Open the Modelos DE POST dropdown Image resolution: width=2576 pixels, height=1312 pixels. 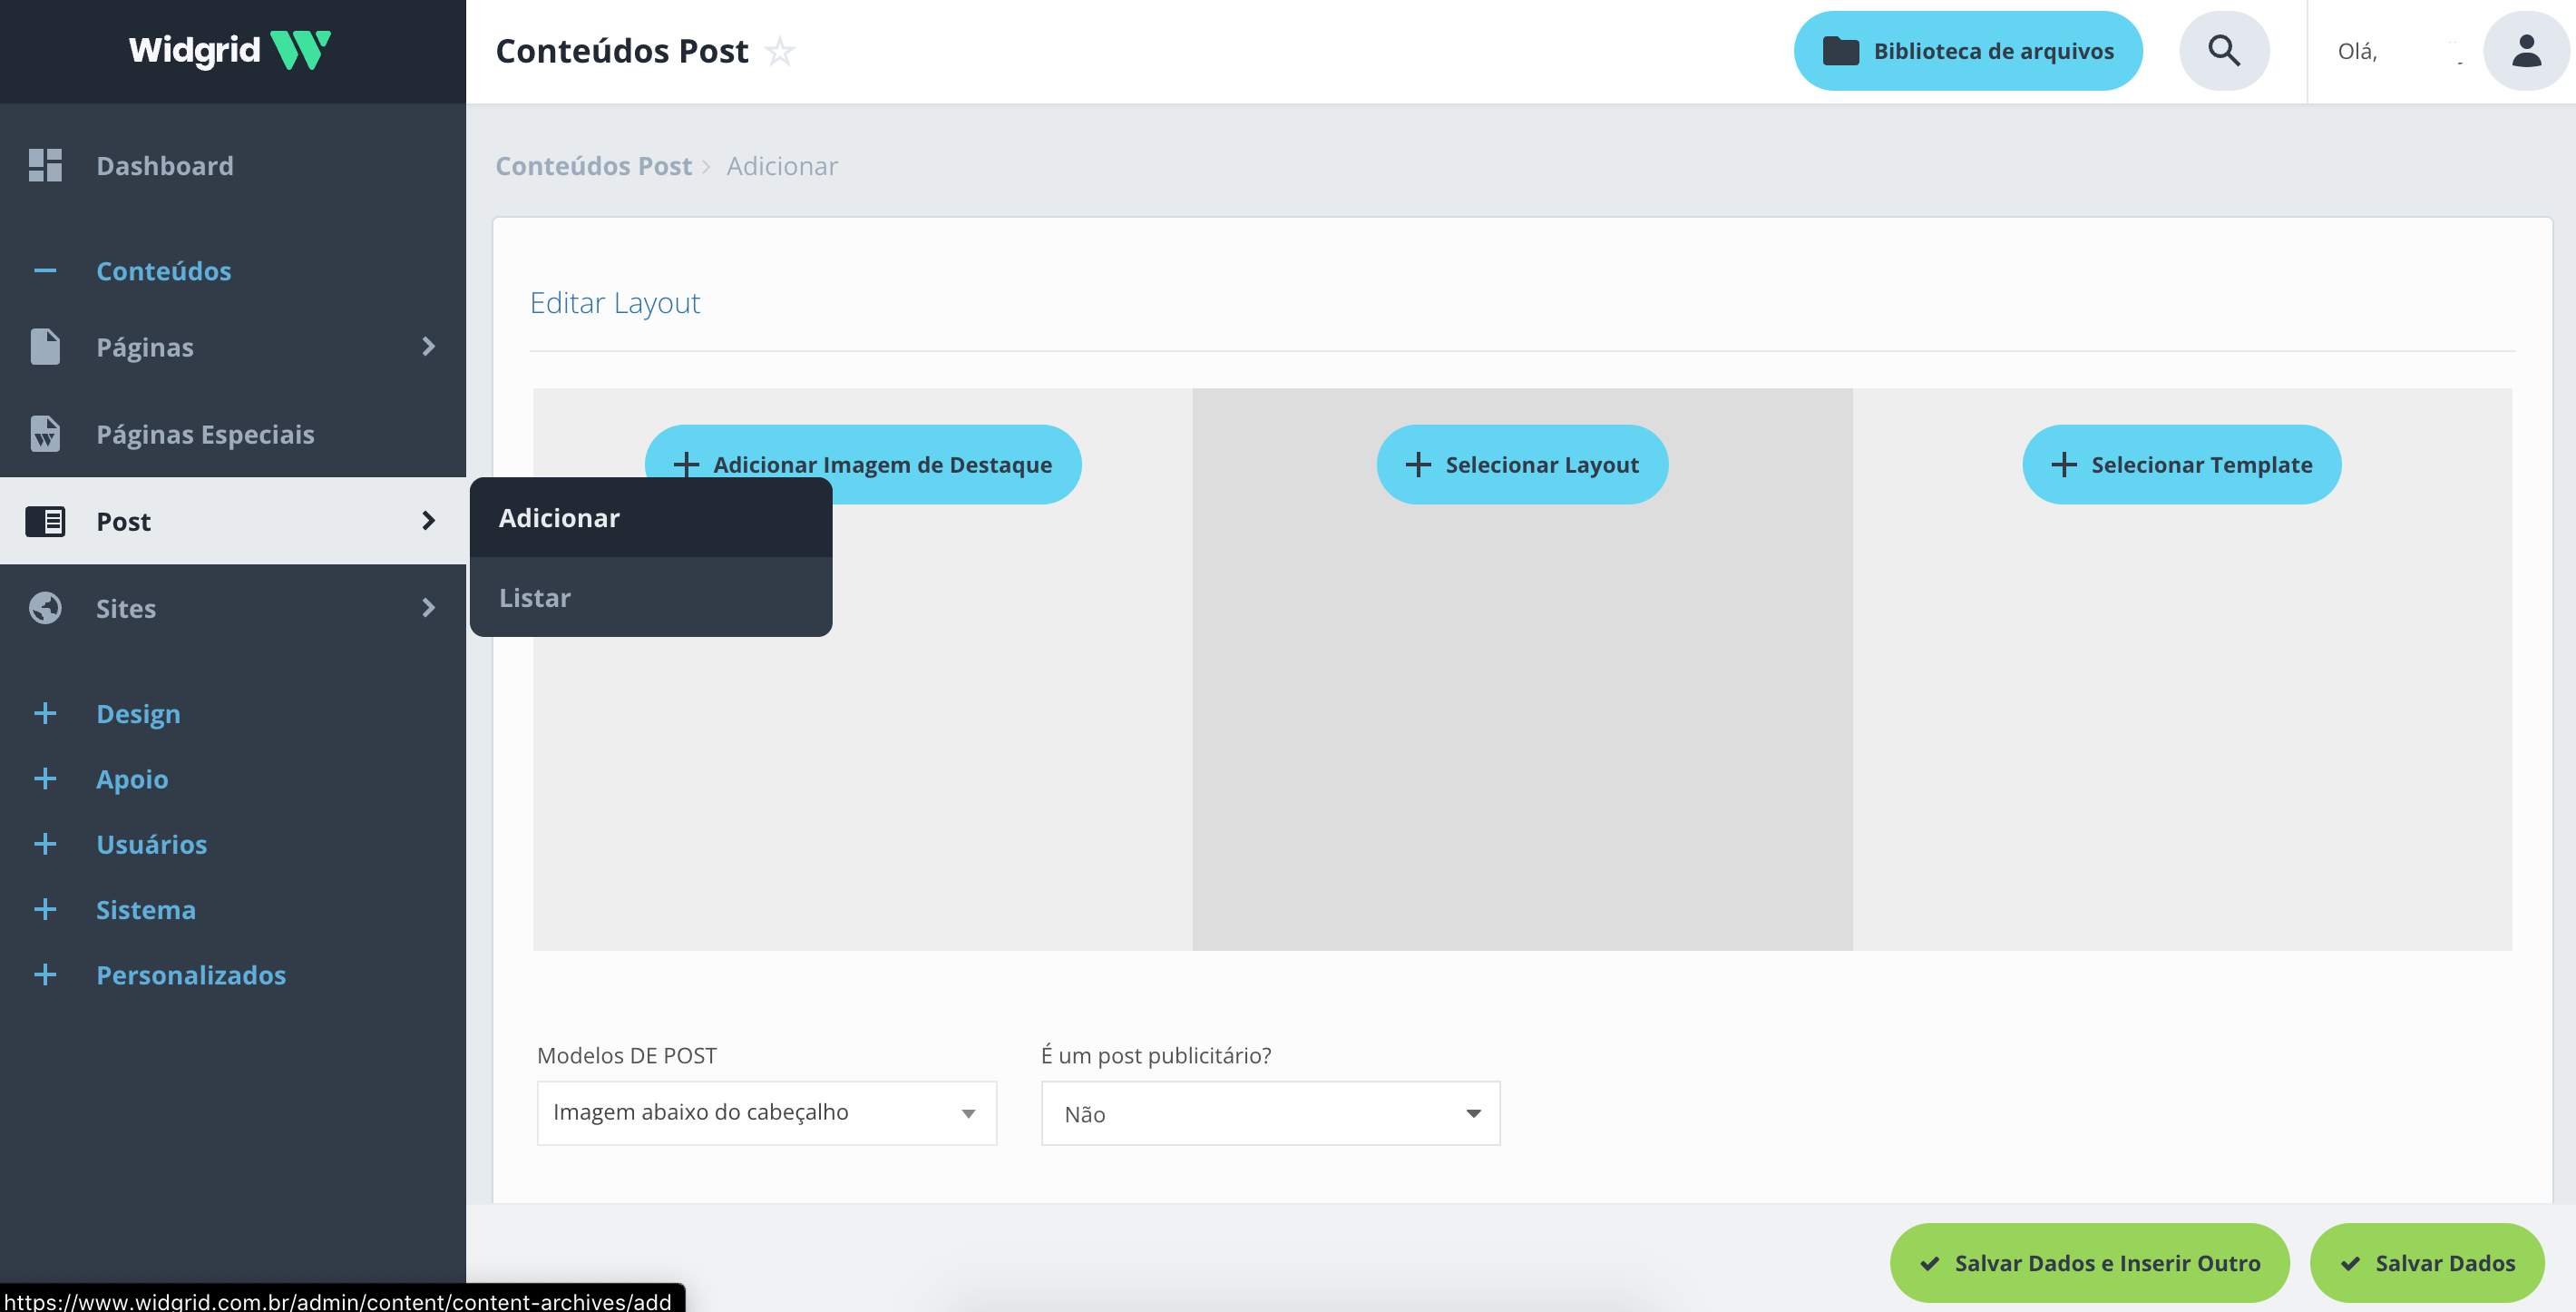point(766,1113)
